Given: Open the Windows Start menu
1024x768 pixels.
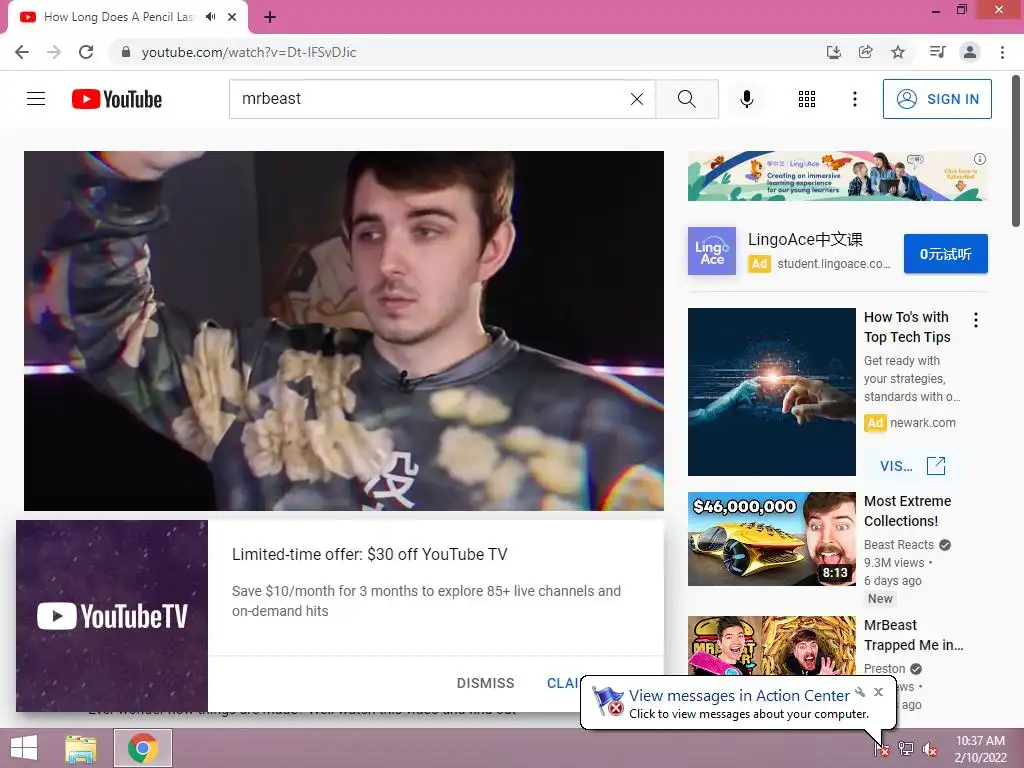Looking at the screenshot, I should click(x=24, y=748).
